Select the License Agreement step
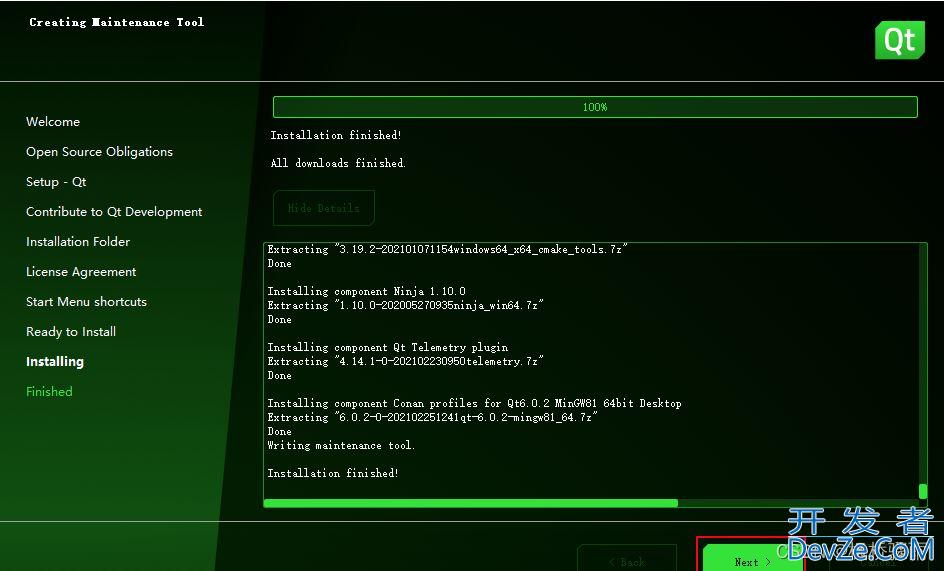 (81, 272)
